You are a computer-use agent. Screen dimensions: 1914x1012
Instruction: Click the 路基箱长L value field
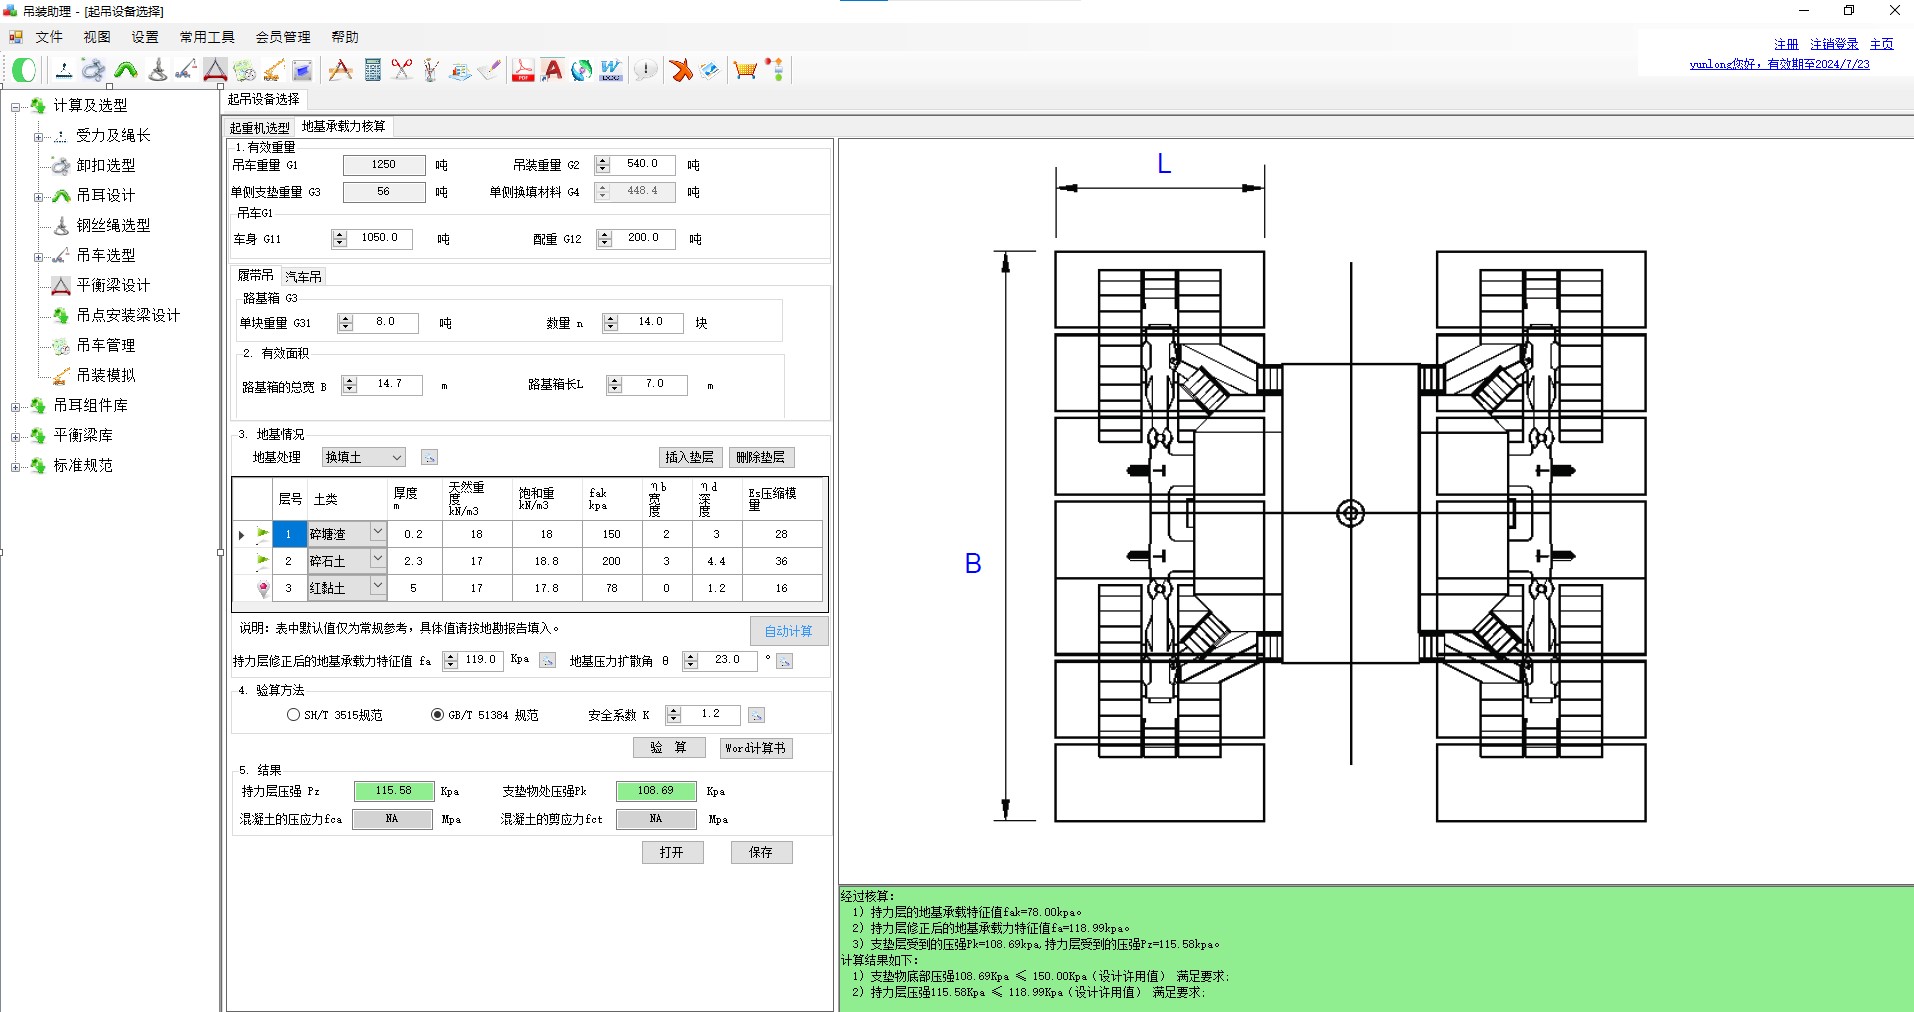656,384
